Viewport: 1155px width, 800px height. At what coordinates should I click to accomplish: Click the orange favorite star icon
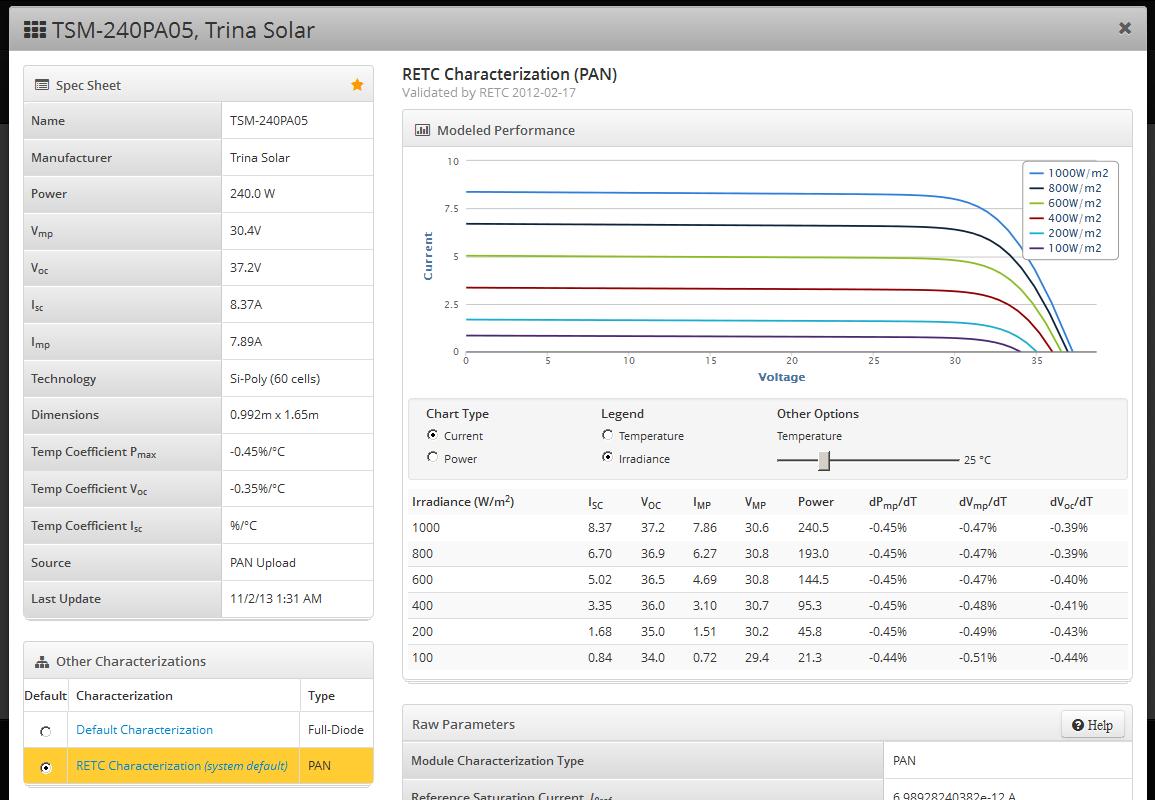point(357,85)
